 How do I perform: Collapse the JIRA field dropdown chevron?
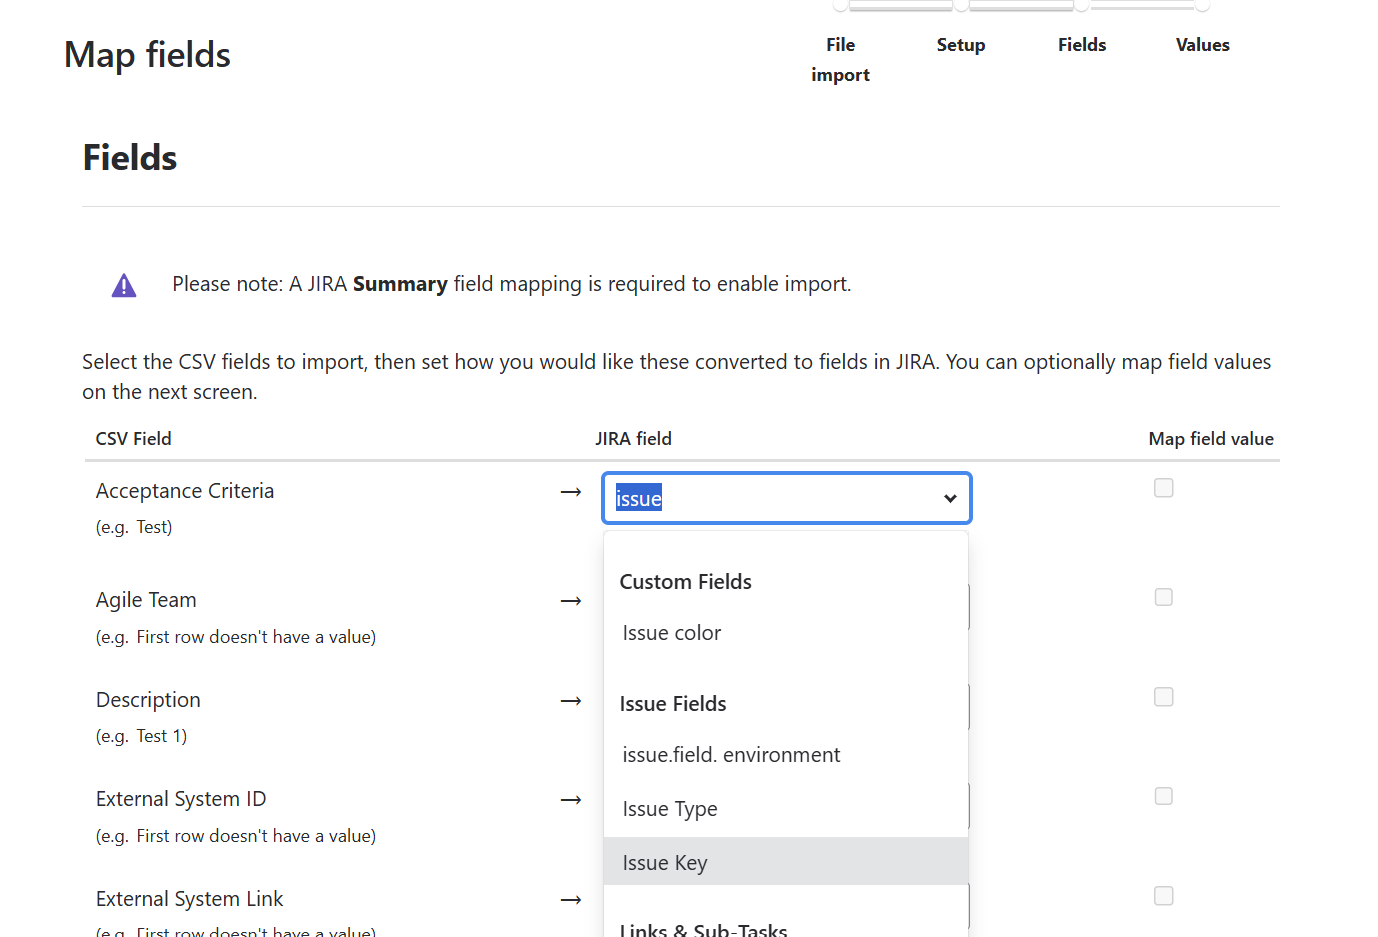[950, 498]
